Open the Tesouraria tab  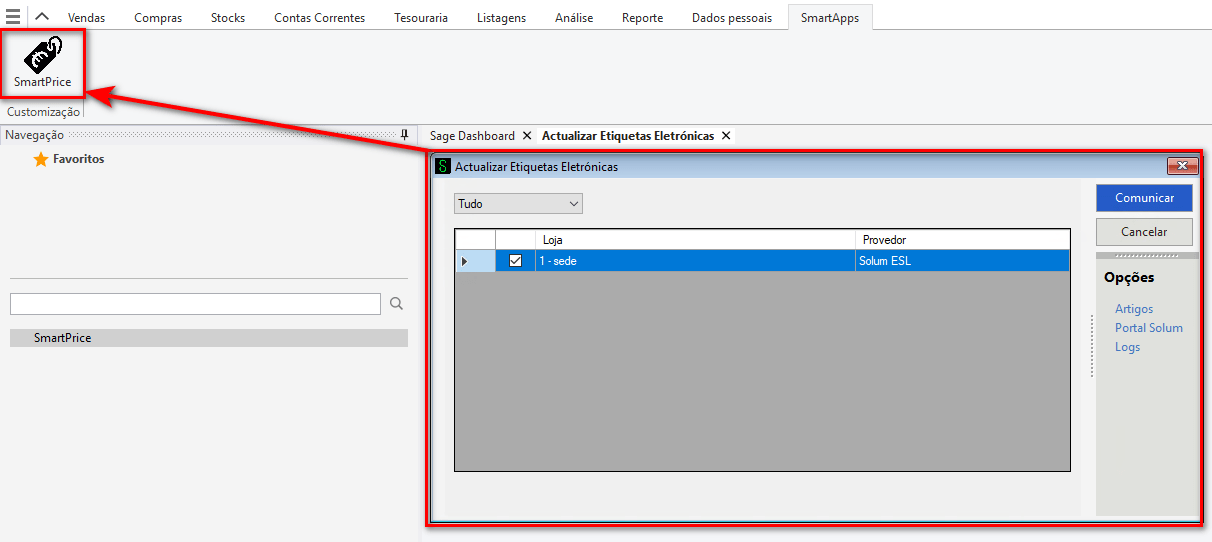pyautogui.click(x=421, y=18)
